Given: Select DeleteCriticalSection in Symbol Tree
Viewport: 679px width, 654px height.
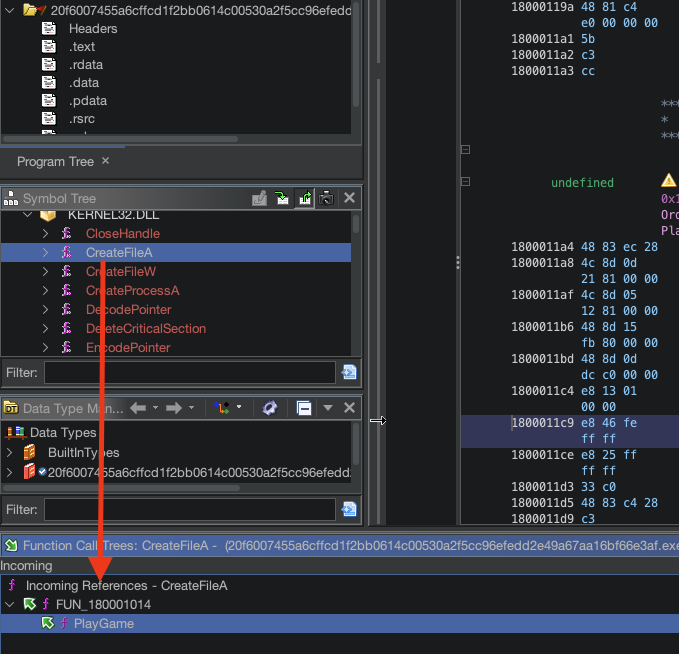Looking at the screenshot, I should point(146,329).
